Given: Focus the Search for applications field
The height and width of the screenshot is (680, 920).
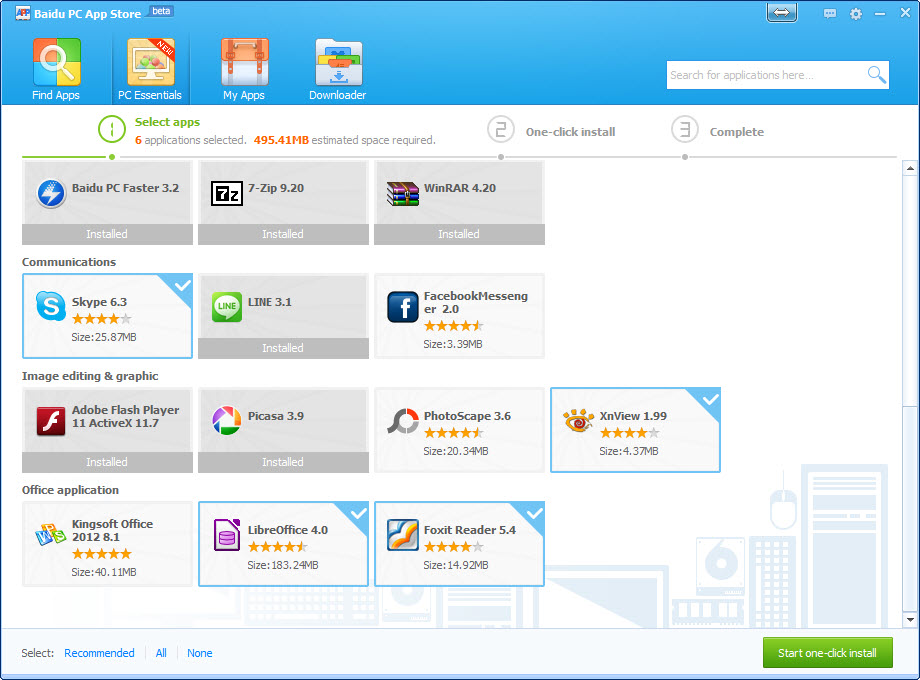Looking at the screenshot, I should pyautogui.click(x=766, y=75).
